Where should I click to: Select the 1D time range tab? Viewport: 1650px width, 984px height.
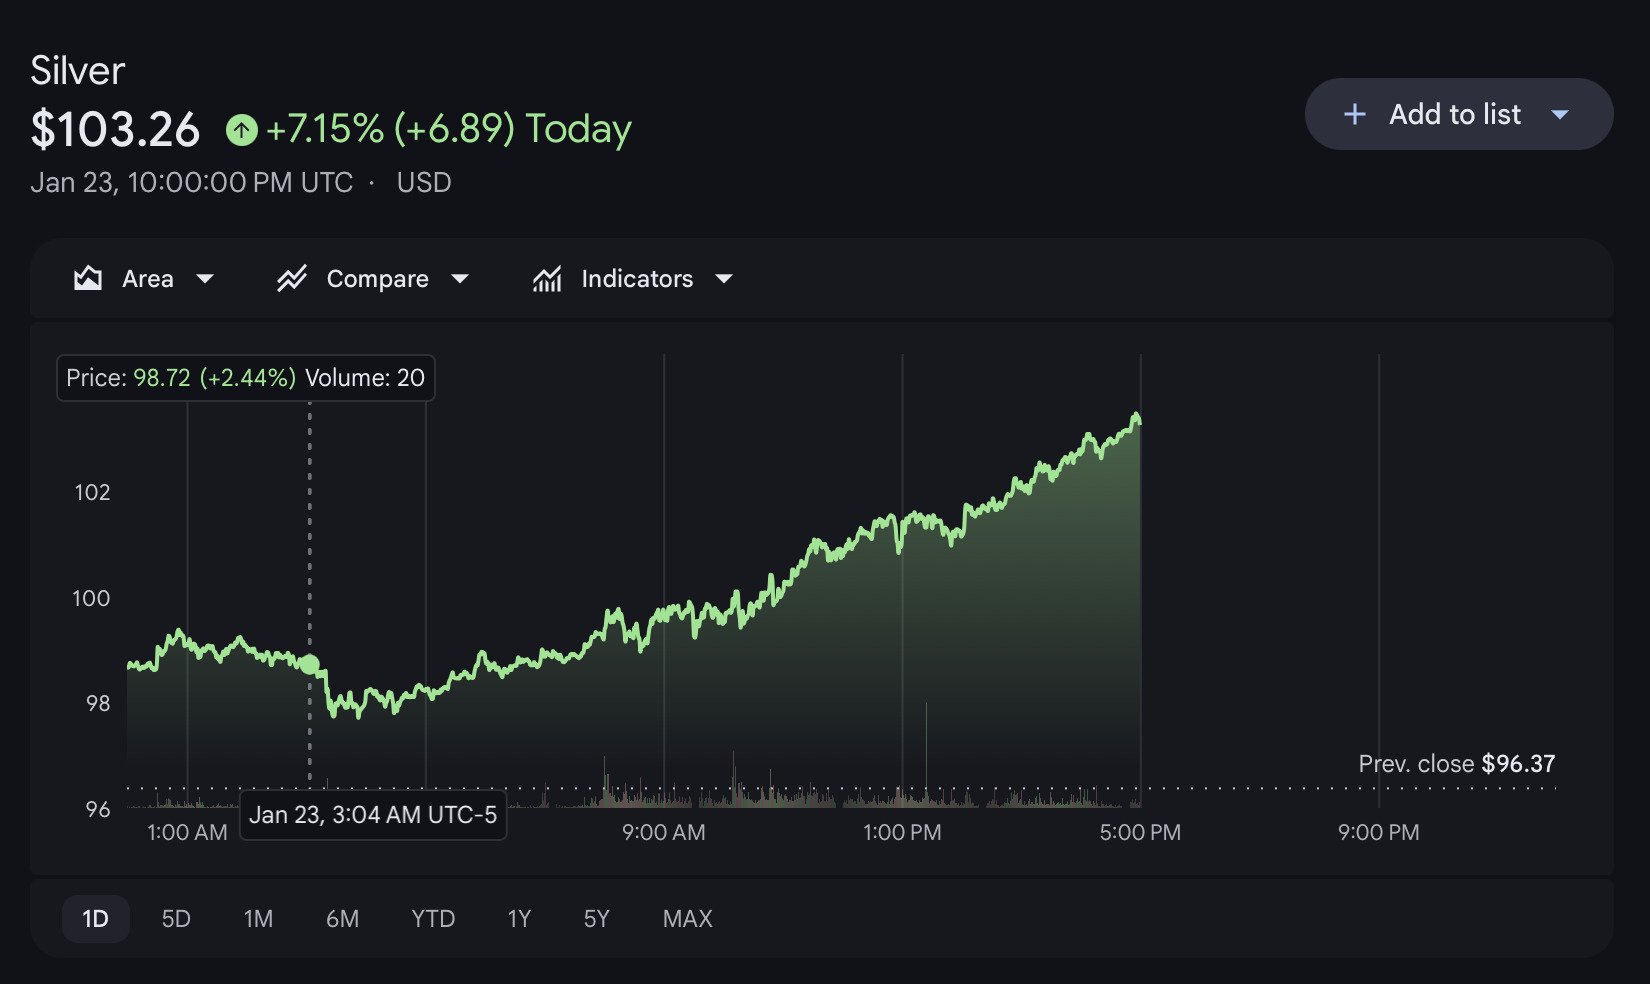[x=95, y=919]
